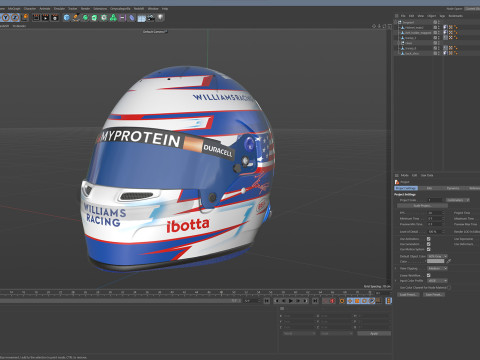Switch to the Info tab
Viewport: 480px width, 360px height.
(429, 188)
